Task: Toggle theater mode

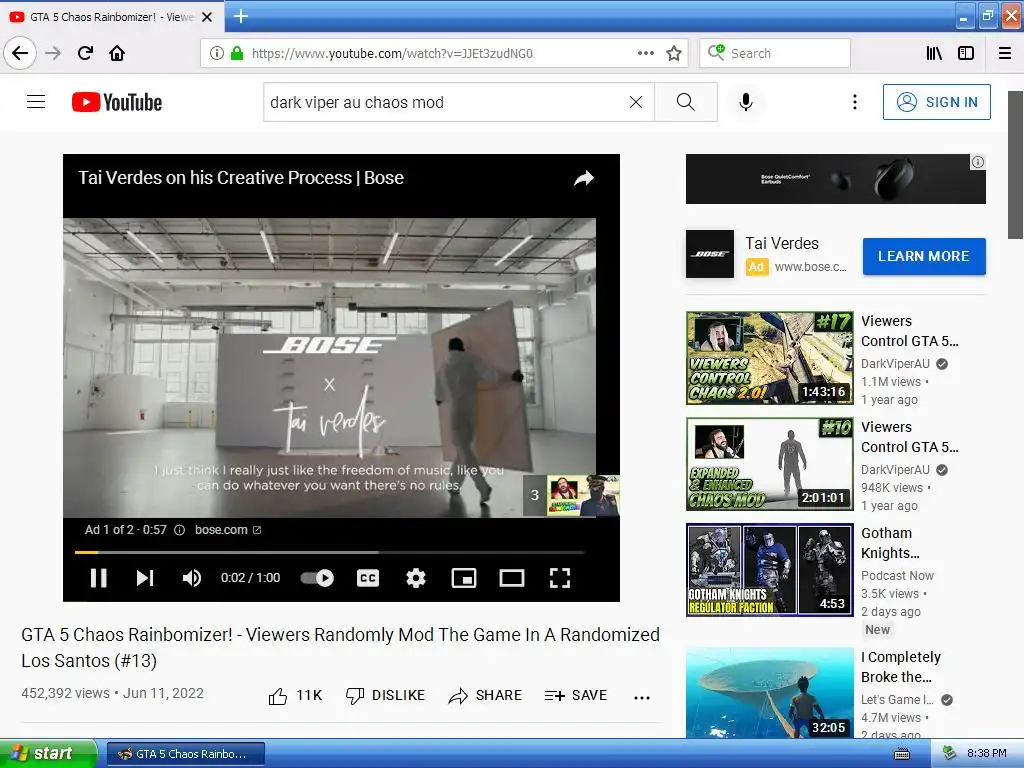Action: click(x=512, y=578)
